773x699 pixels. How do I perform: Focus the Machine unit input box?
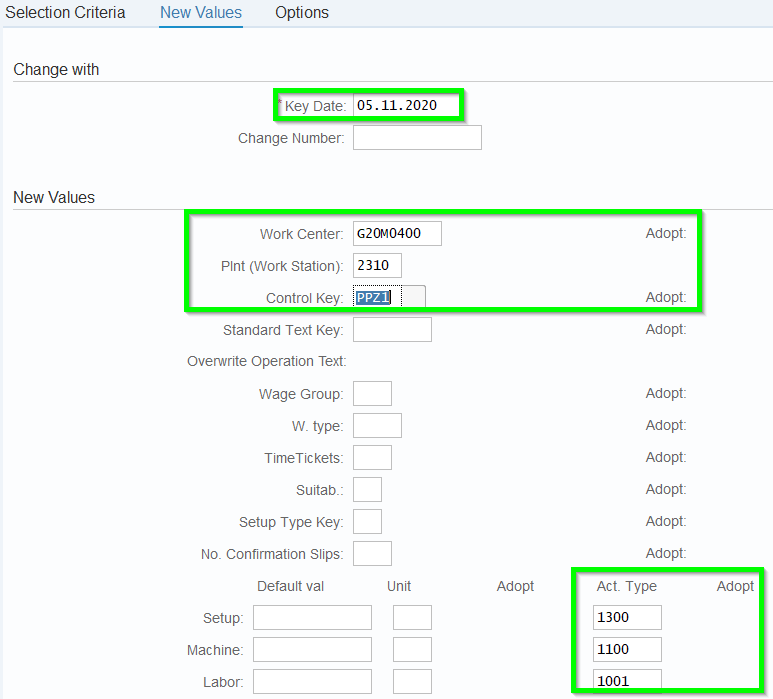click(x=412, y=649)
